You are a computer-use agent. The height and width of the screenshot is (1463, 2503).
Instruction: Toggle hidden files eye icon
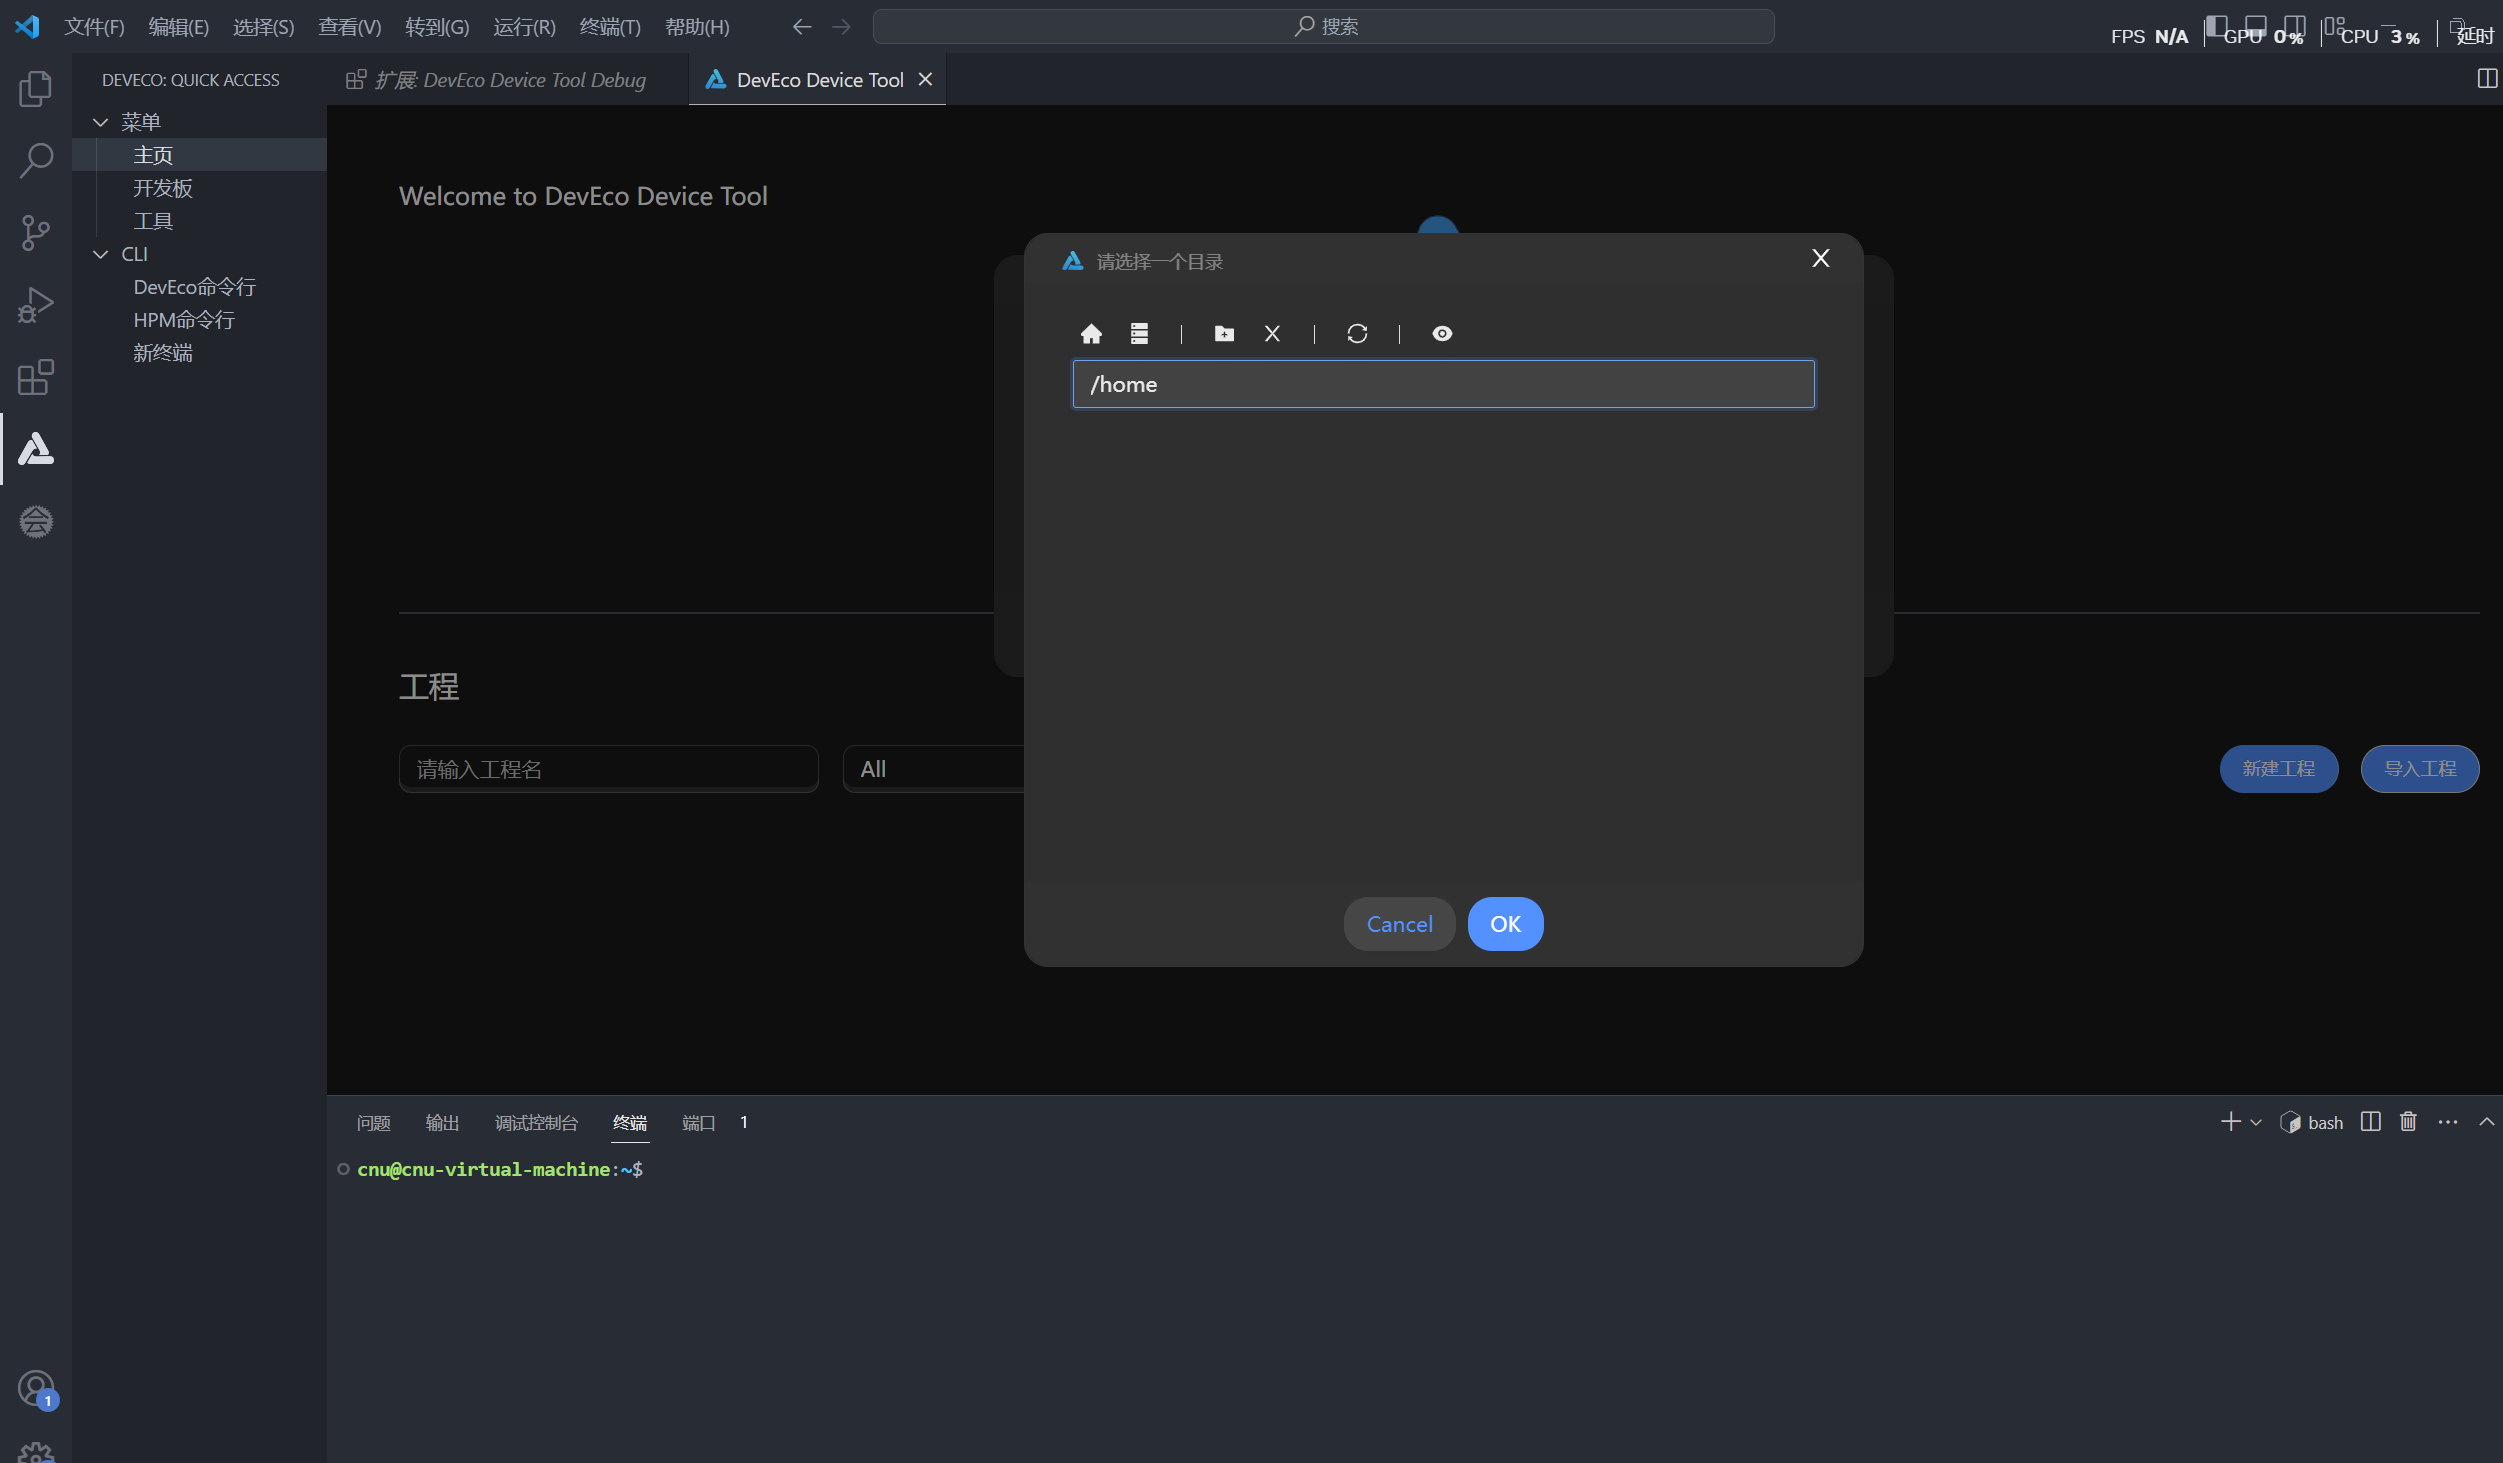[x=1442, y=334]
